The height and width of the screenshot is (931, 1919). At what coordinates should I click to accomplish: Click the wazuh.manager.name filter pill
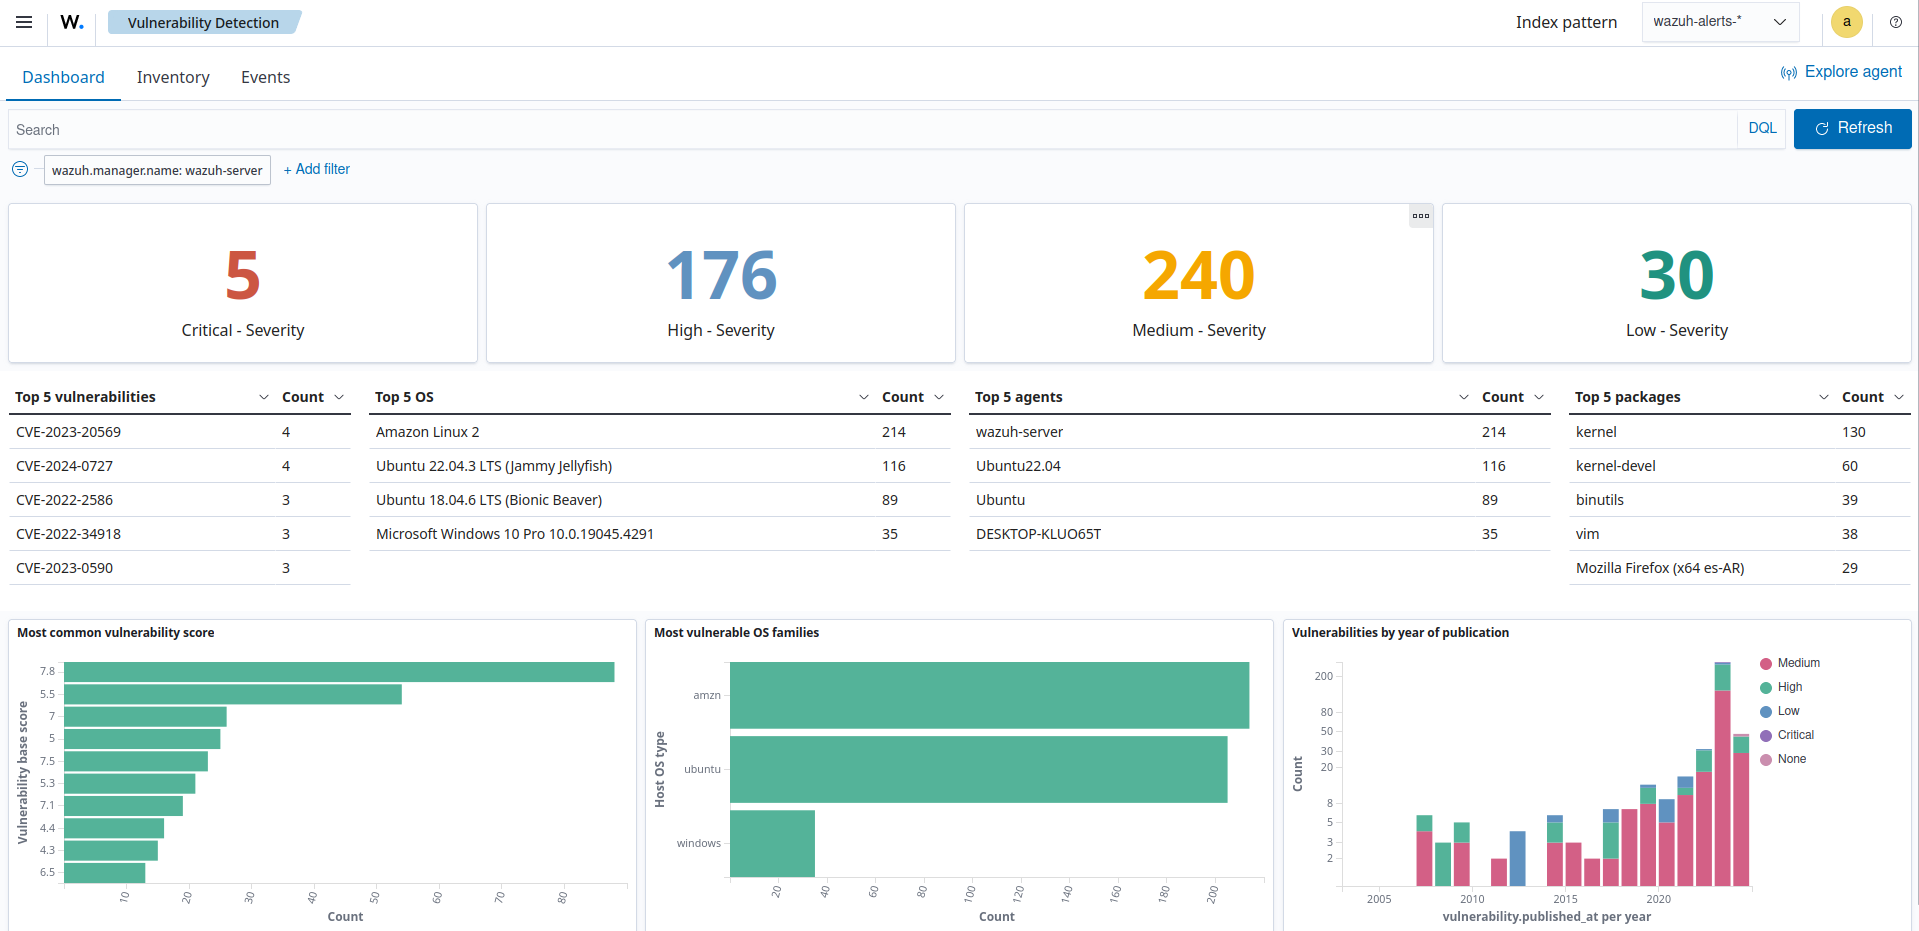(157, 170)
